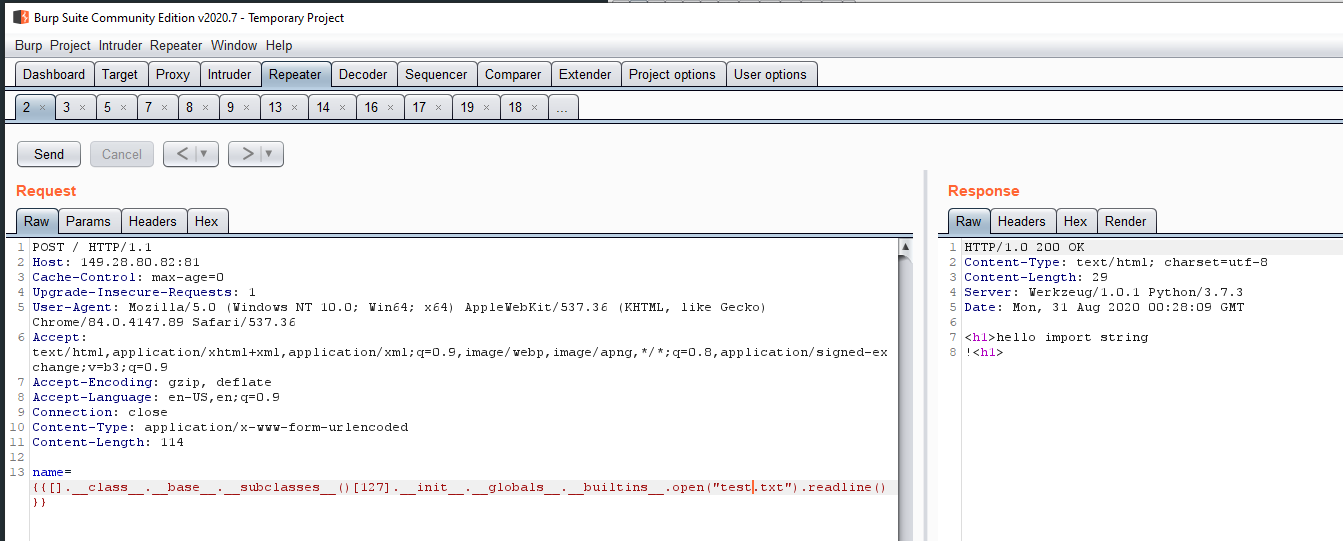Image resolution: width=1343 pixels, height=541 pixels.
Task: Show the response Raw tab
Action: tap(969, 221)
